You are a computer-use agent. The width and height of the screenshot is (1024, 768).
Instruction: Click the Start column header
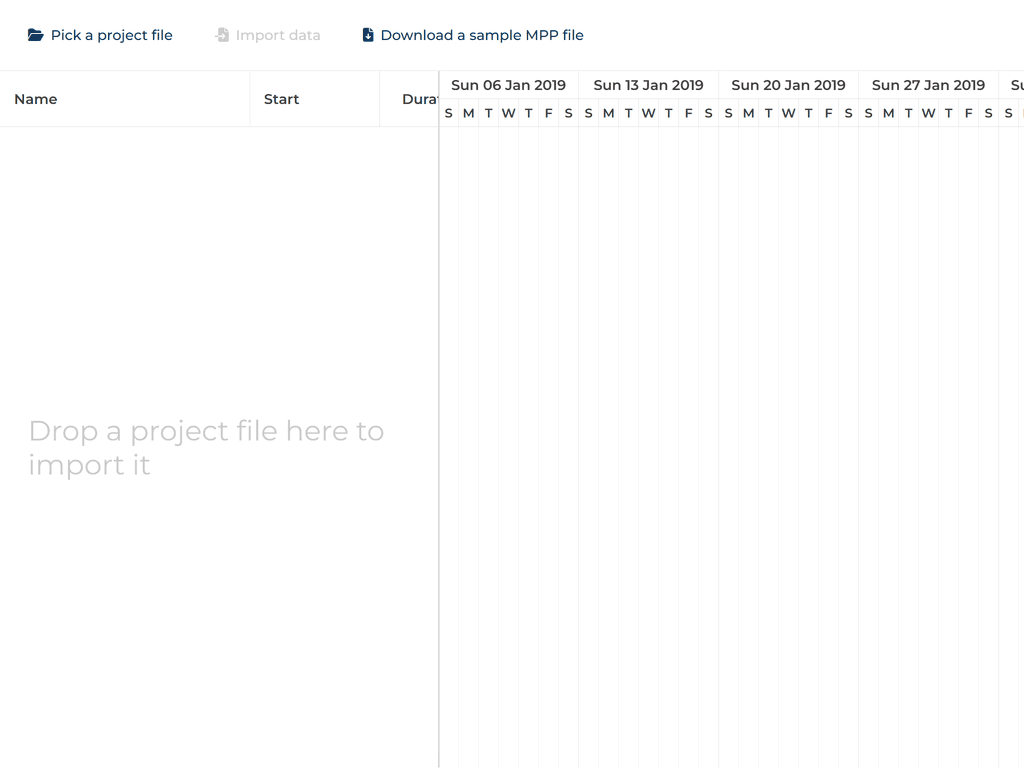(x=281, y=99)
